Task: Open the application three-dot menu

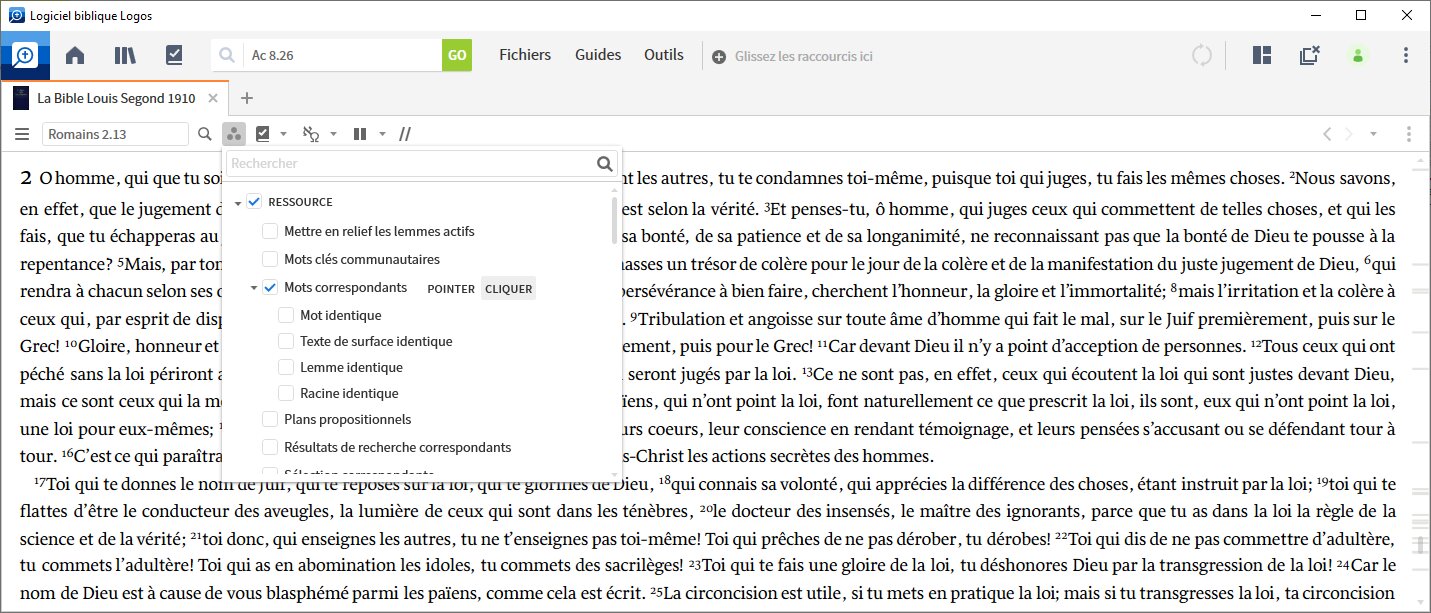Action: [x=1407, y=56]
